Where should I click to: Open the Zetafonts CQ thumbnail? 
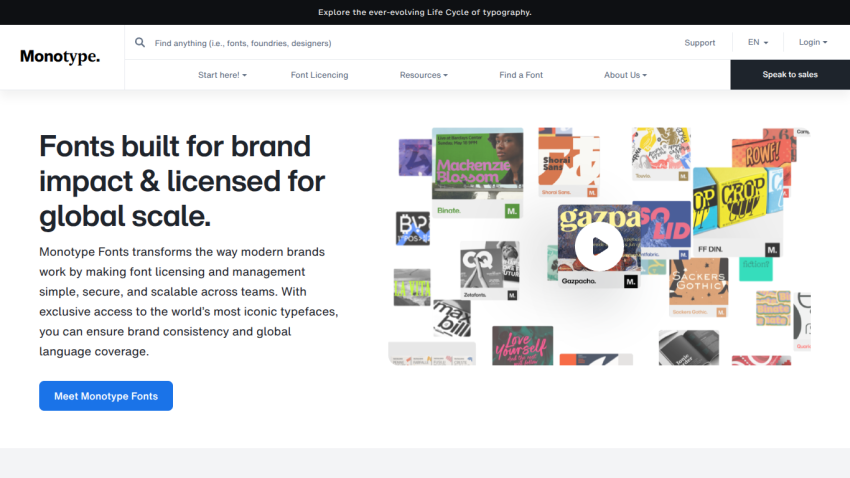[490, 271]
